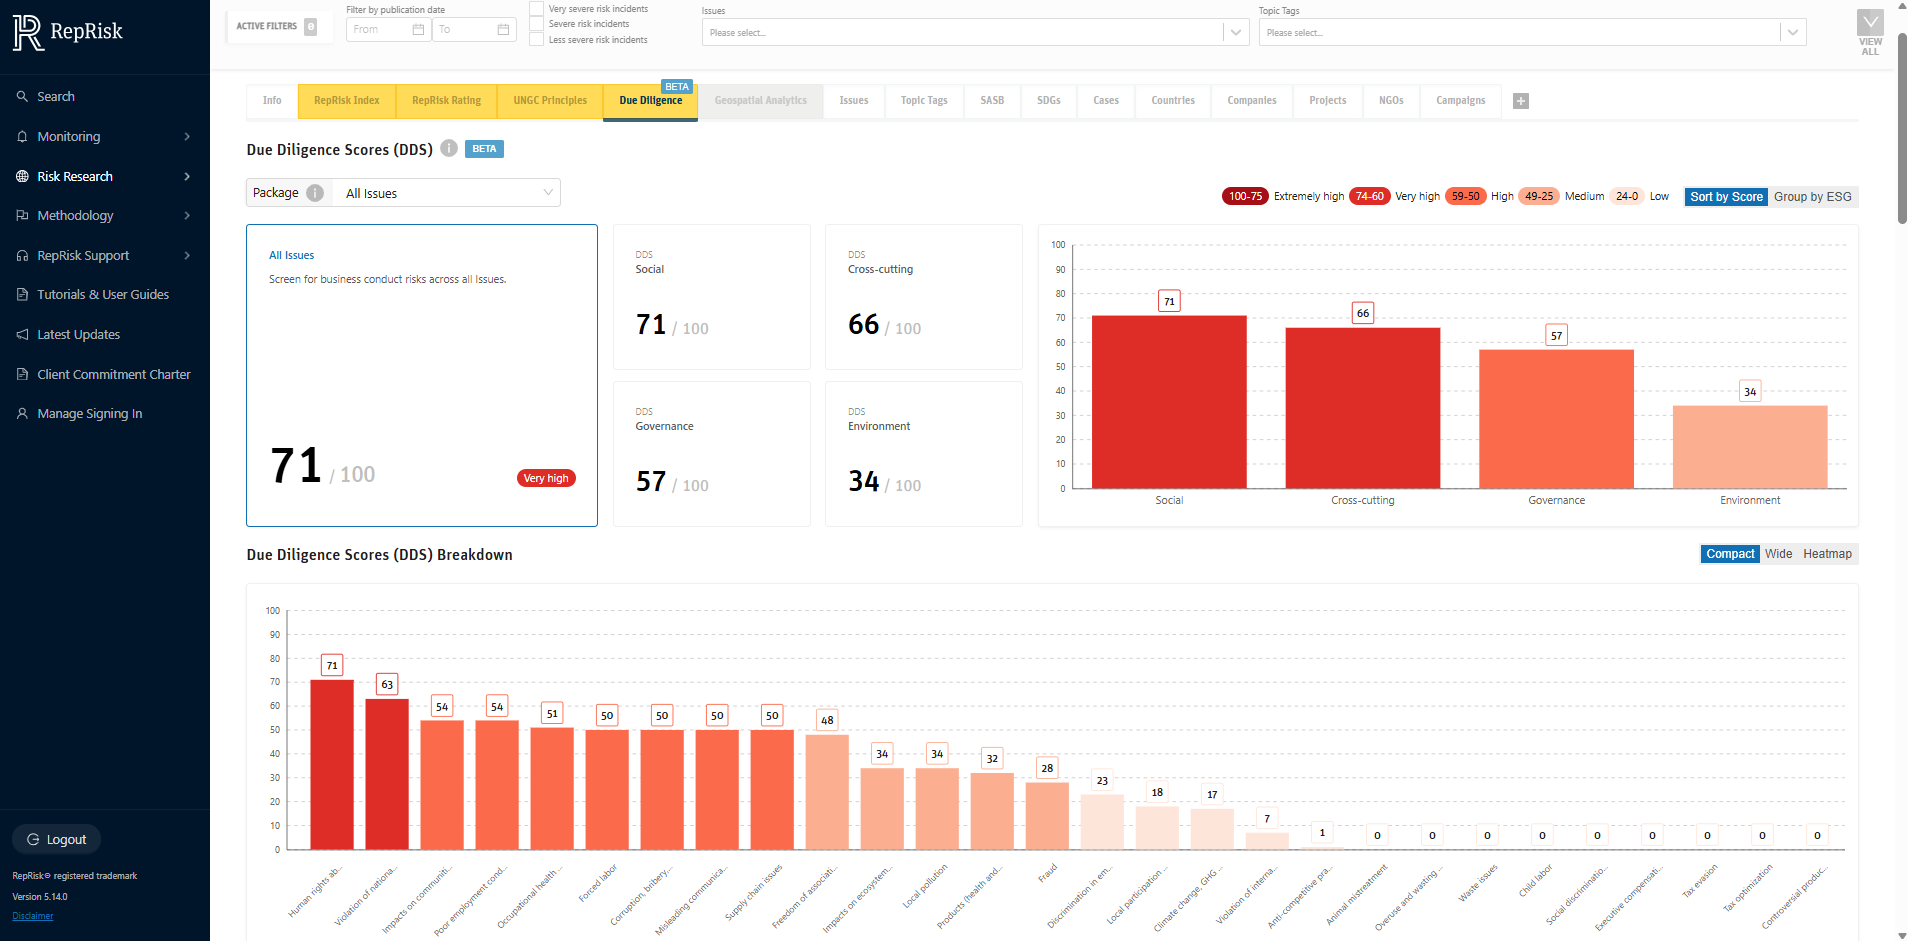Click the Search magnifier icon in sidebar
1908x941 pixels.
(22, 97)
